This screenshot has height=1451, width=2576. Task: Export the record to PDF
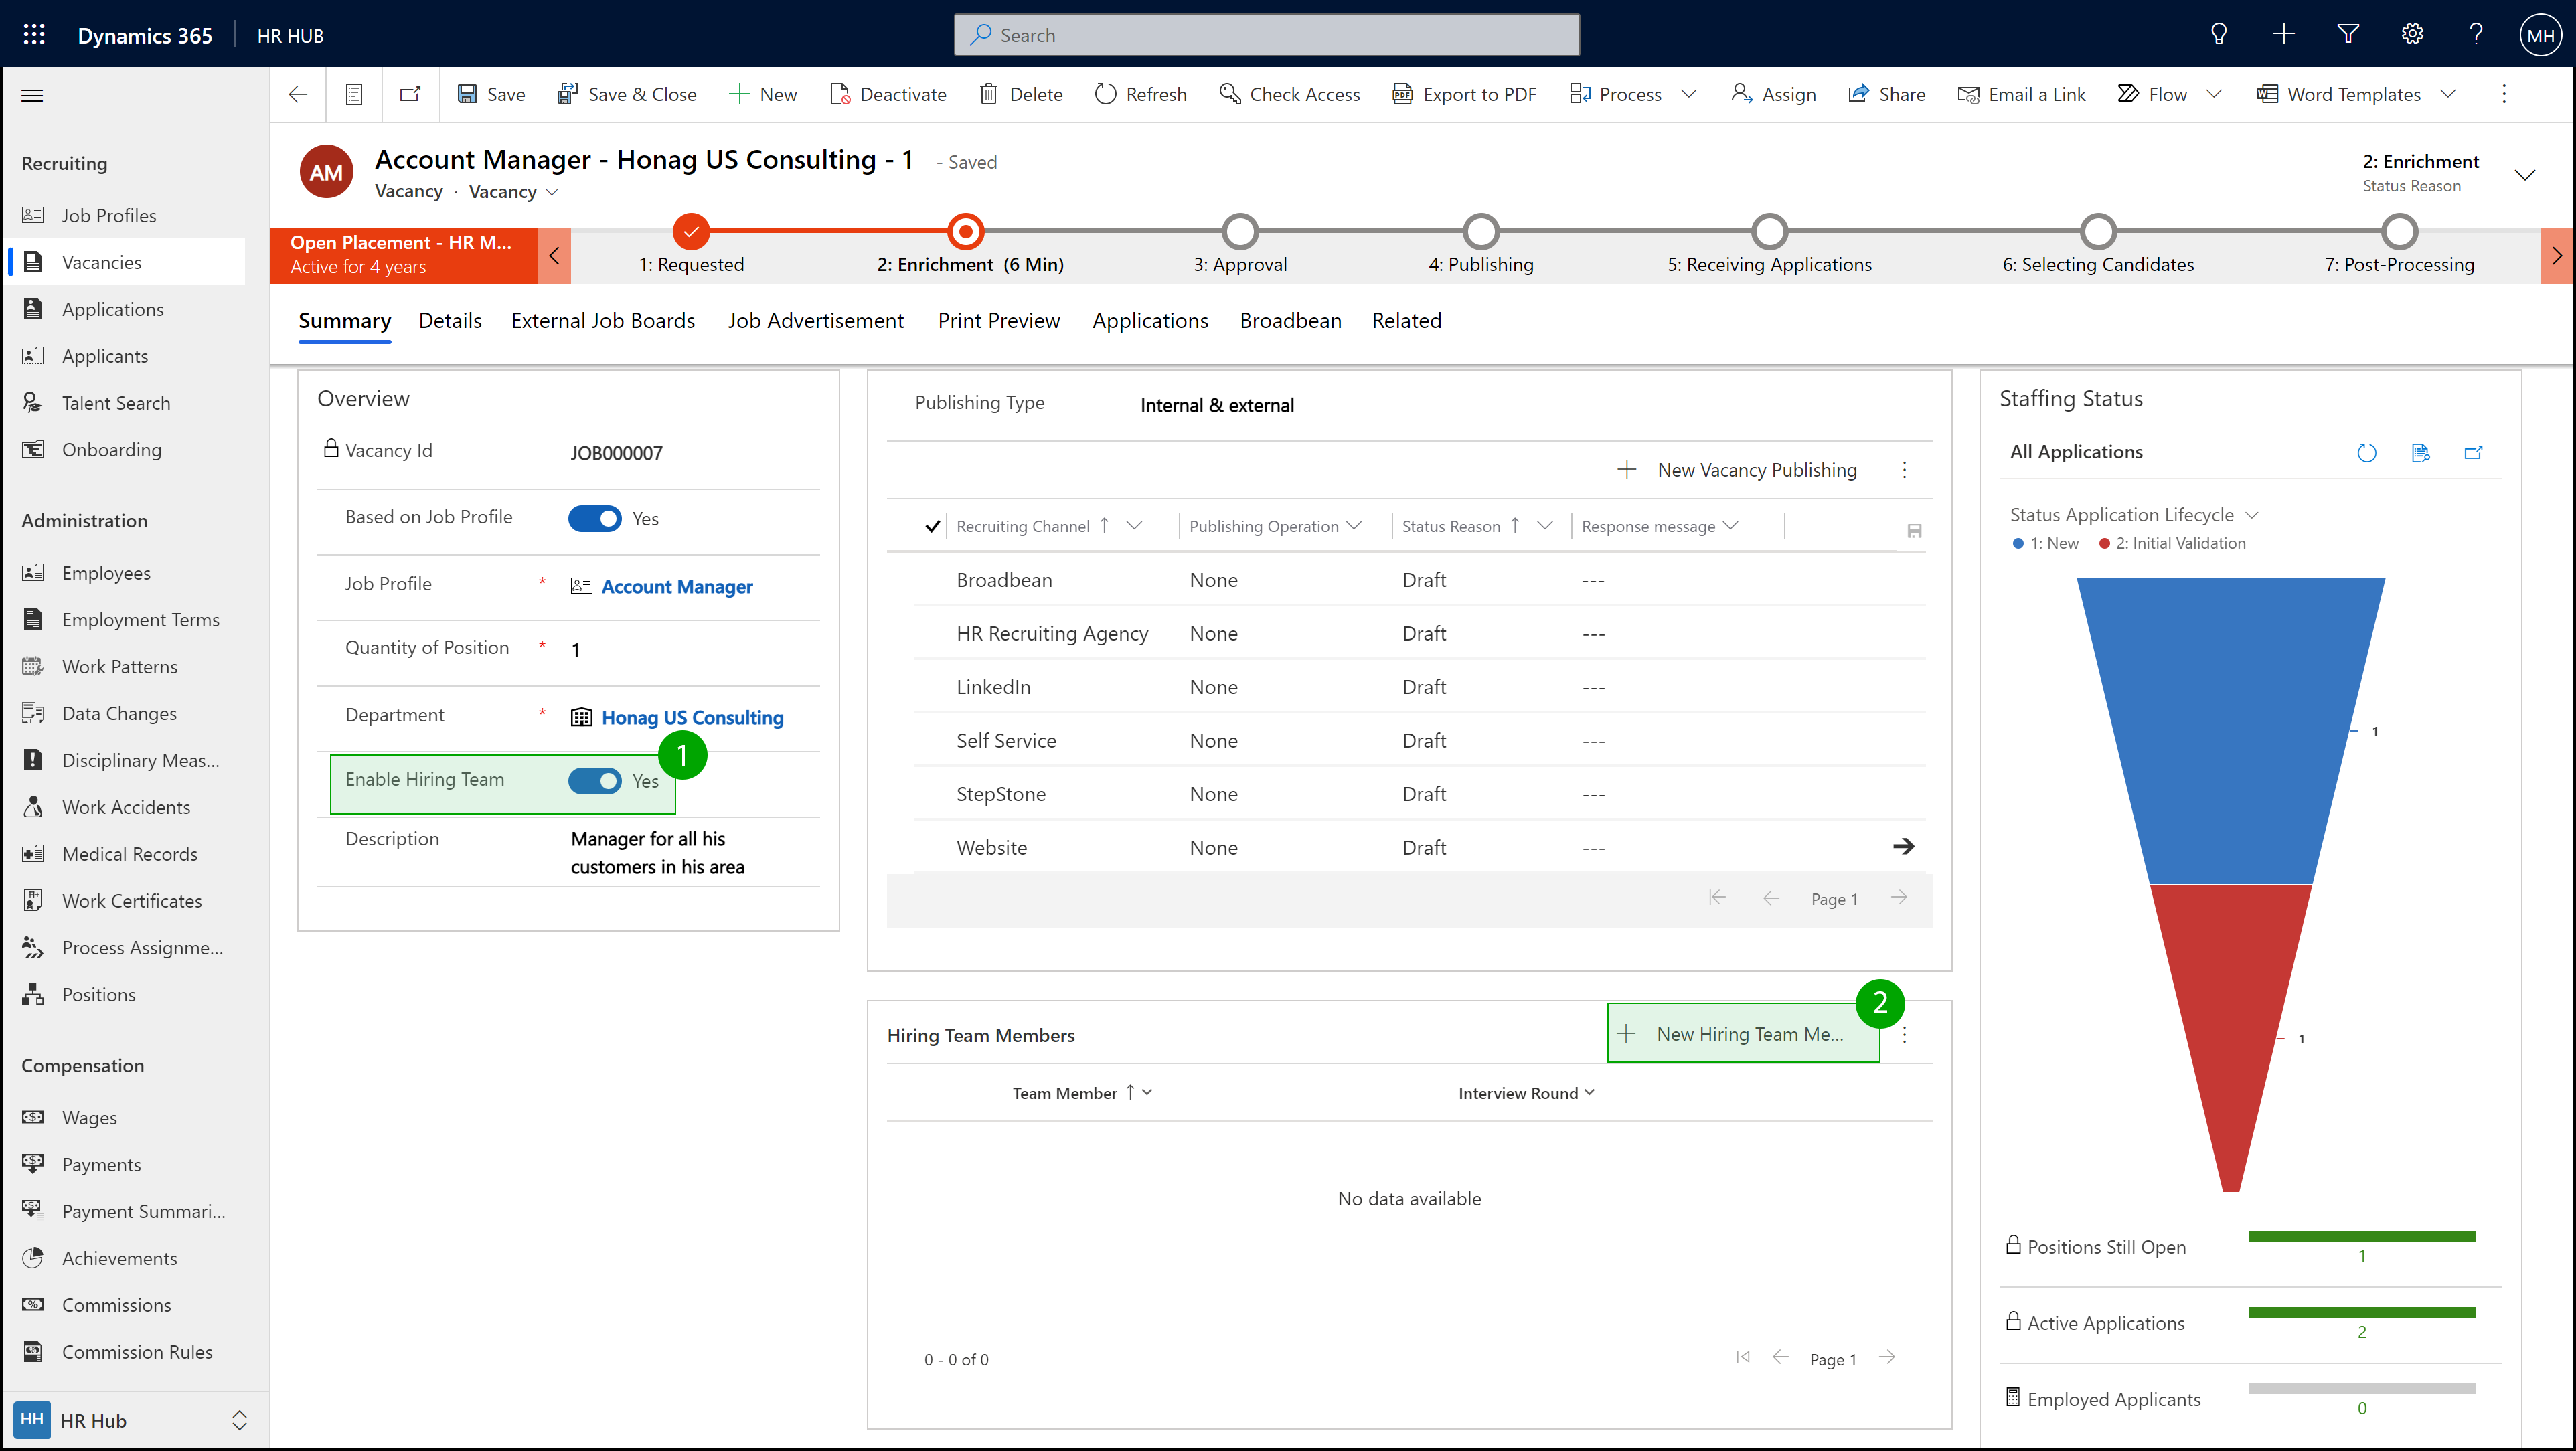(1465, 94)
